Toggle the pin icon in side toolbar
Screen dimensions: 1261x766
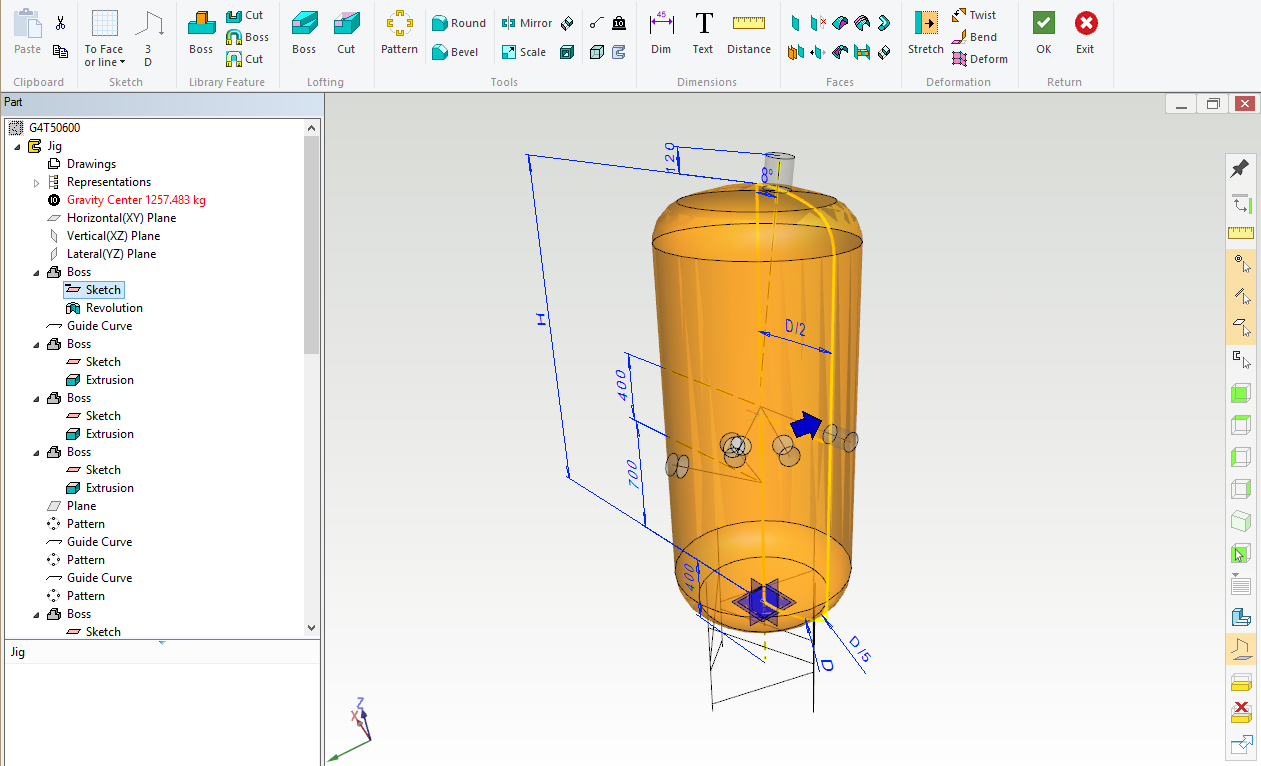[1240, 168]
